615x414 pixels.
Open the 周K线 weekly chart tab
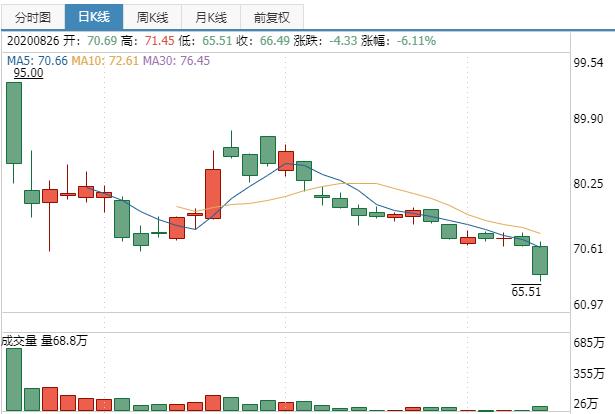tap(152, 17)
